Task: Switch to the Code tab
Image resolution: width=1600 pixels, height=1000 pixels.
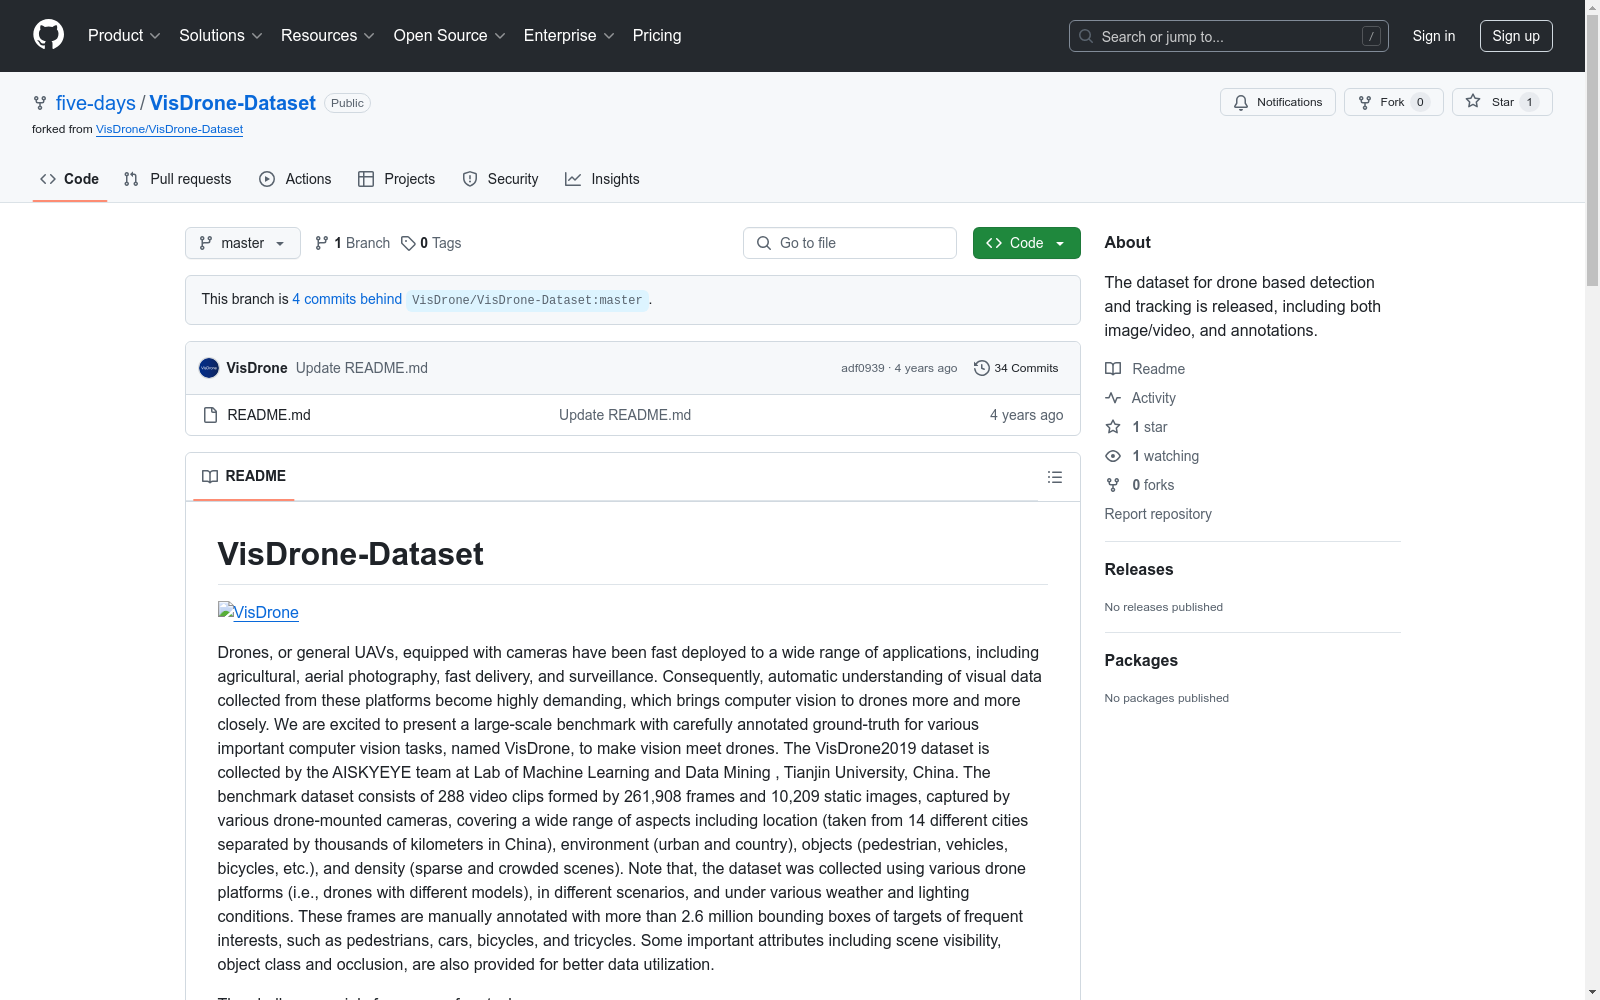Action: pyautogui.click(x=70, y=179)
